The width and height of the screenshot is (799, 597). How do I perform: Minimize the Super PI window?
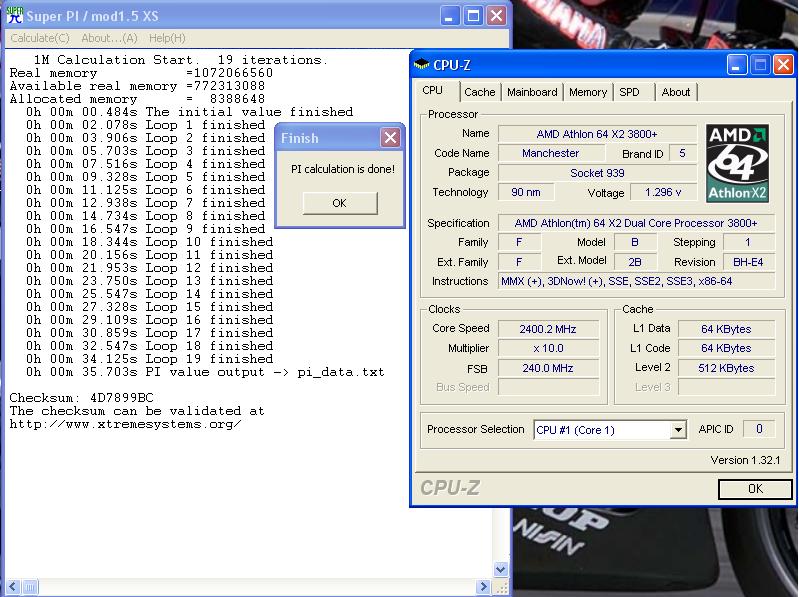(x=449, y=16)
